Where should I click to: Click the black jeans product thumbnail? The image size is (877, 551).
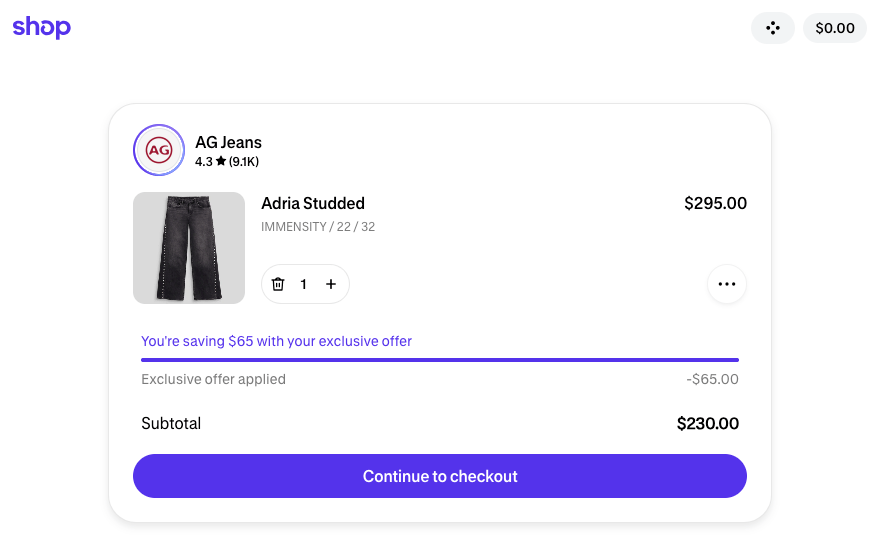pyautogui.click(x=189, y=248)
